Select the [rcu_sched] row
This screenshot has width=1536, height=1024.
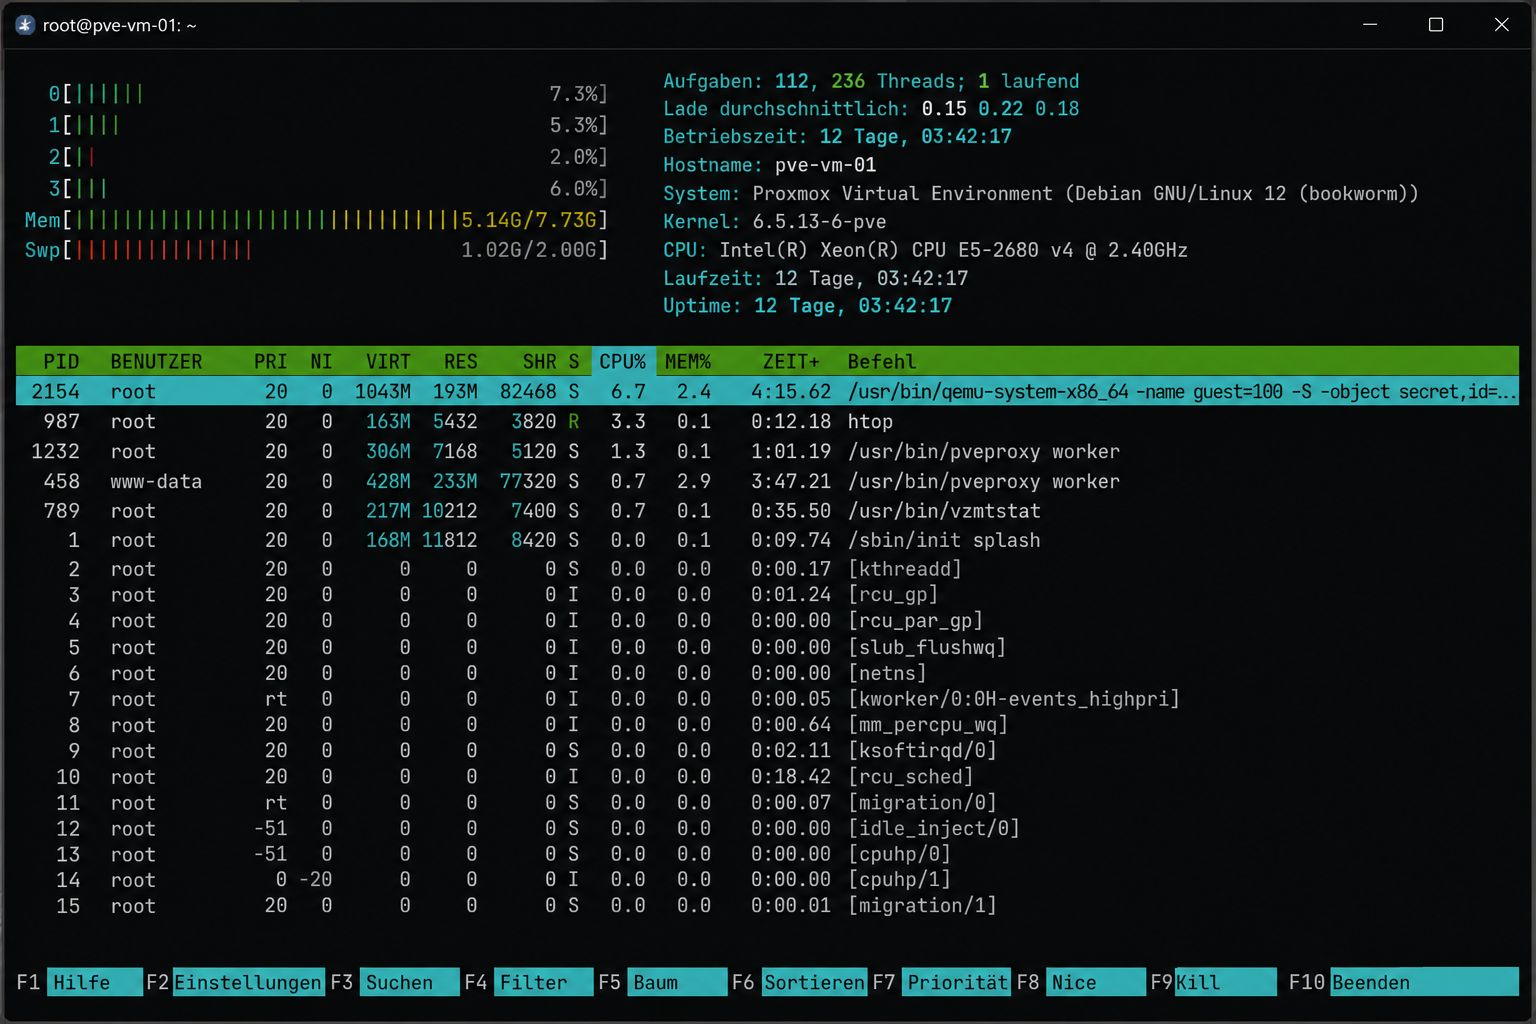[767, 776]
